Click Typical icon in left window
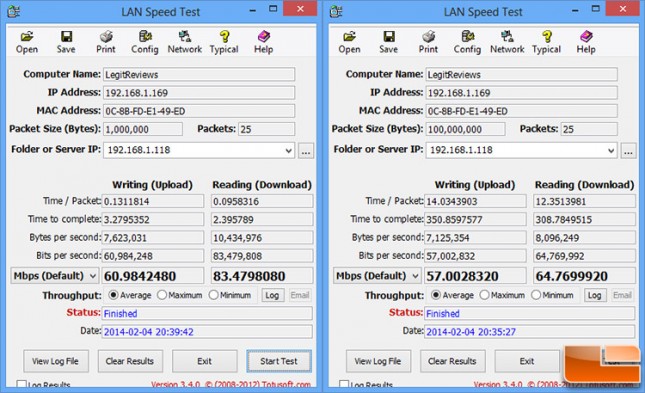This screenshot has height=393, width=645. click(x=224, y=42)
